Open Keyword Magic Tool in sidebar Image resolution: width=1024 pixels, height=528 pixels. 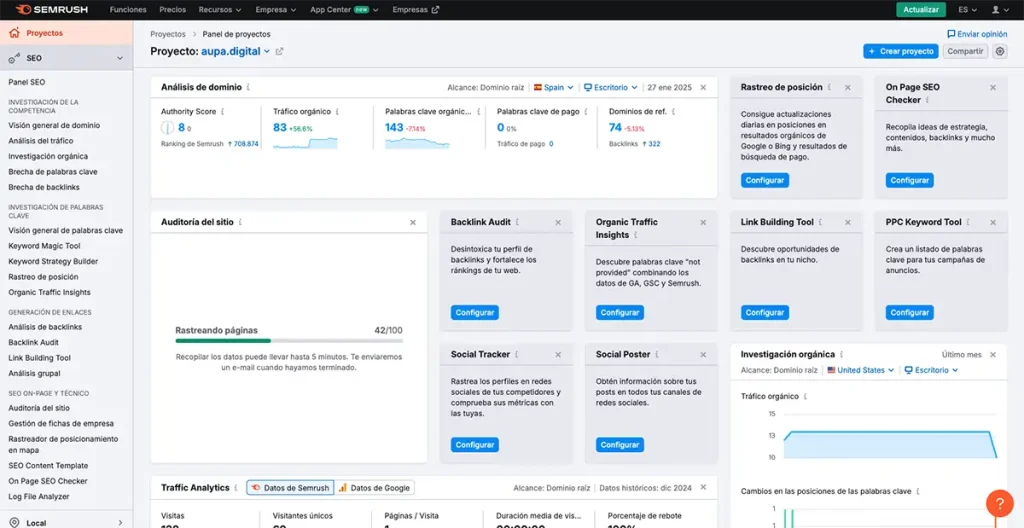[x=44, y=246]
